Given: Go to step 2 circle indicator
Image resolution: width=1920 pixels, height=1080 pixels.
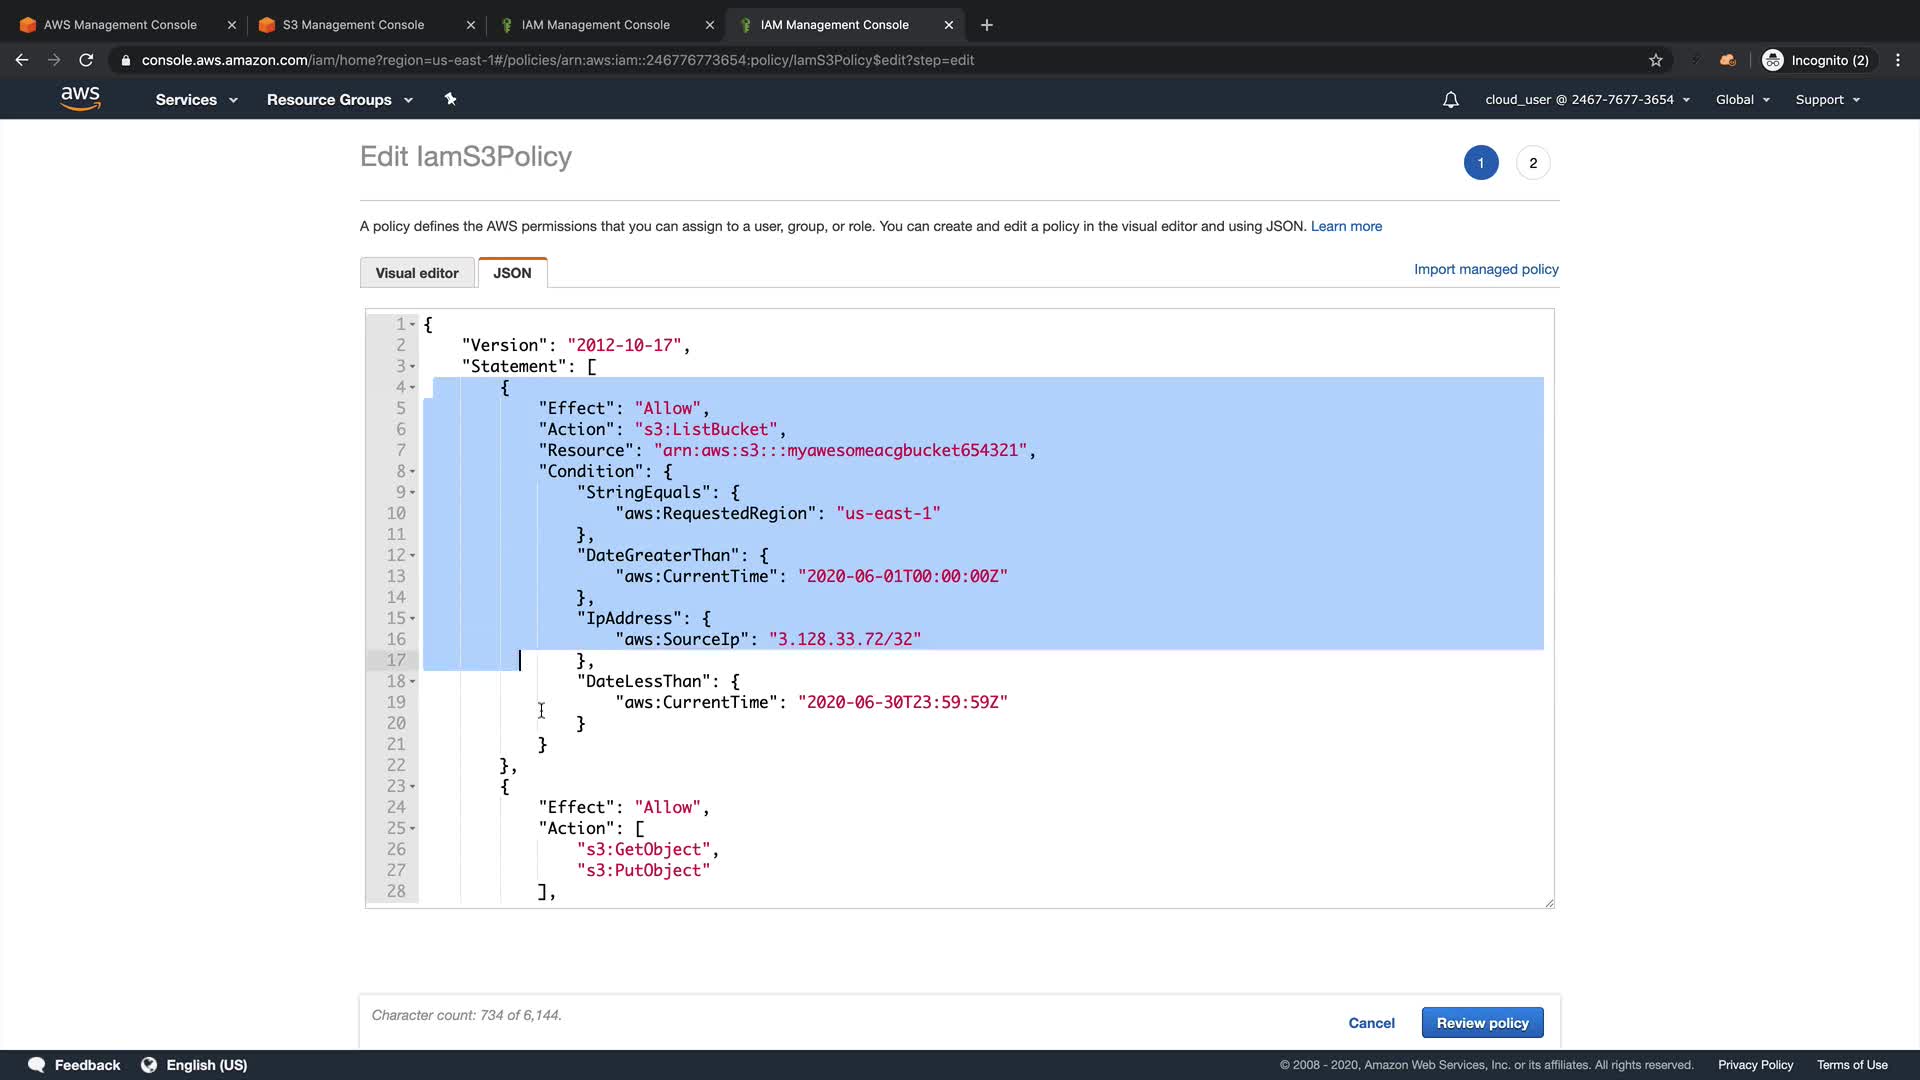Looking at the screenshot, I should (x=1533, y=163).
